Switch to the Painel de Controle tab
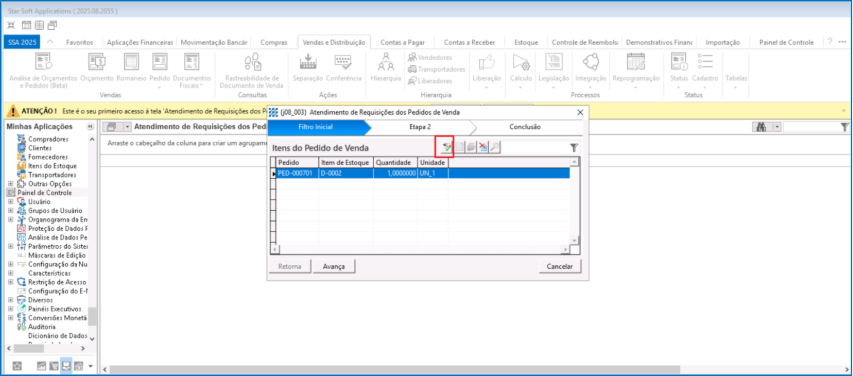 coord(786,42)
